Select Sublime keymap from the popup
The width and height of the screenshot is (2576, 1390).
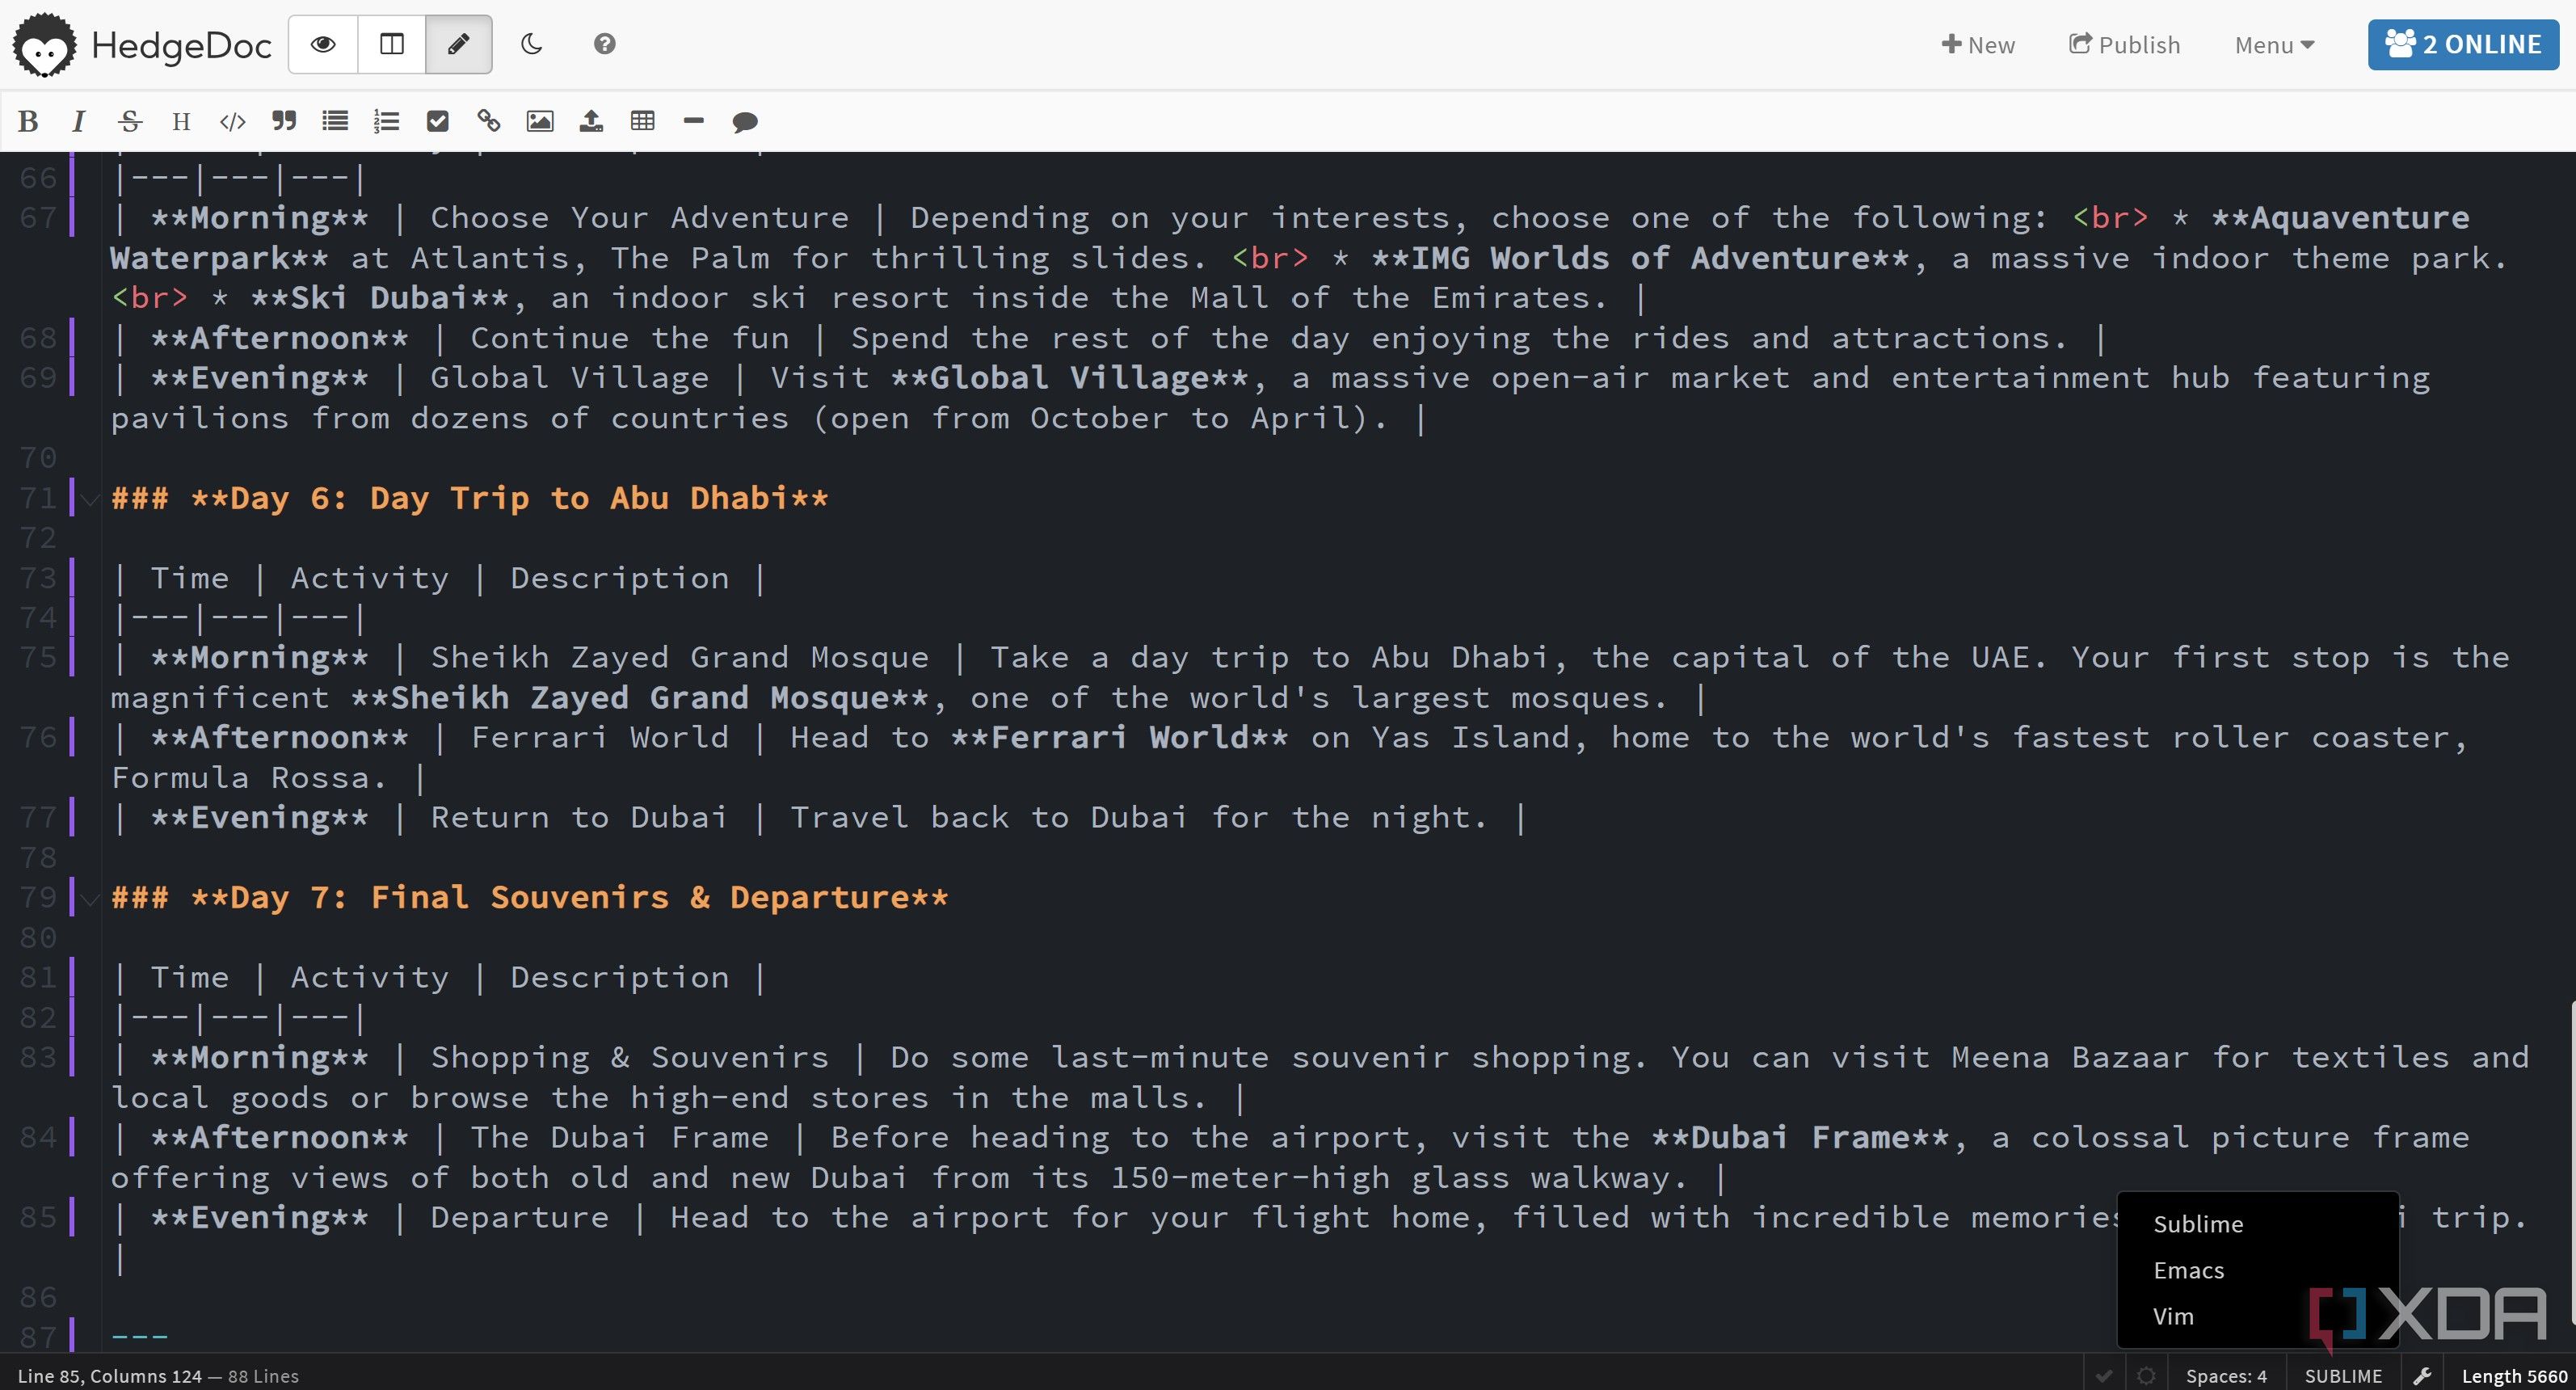pyautogui.click(x=2258, y=1224)
